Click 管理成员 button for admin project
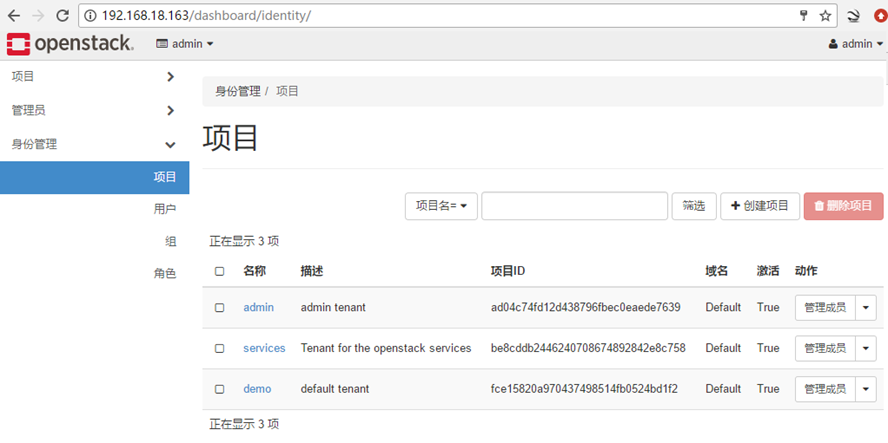888x443 pixels. click(x=825, y=307)
